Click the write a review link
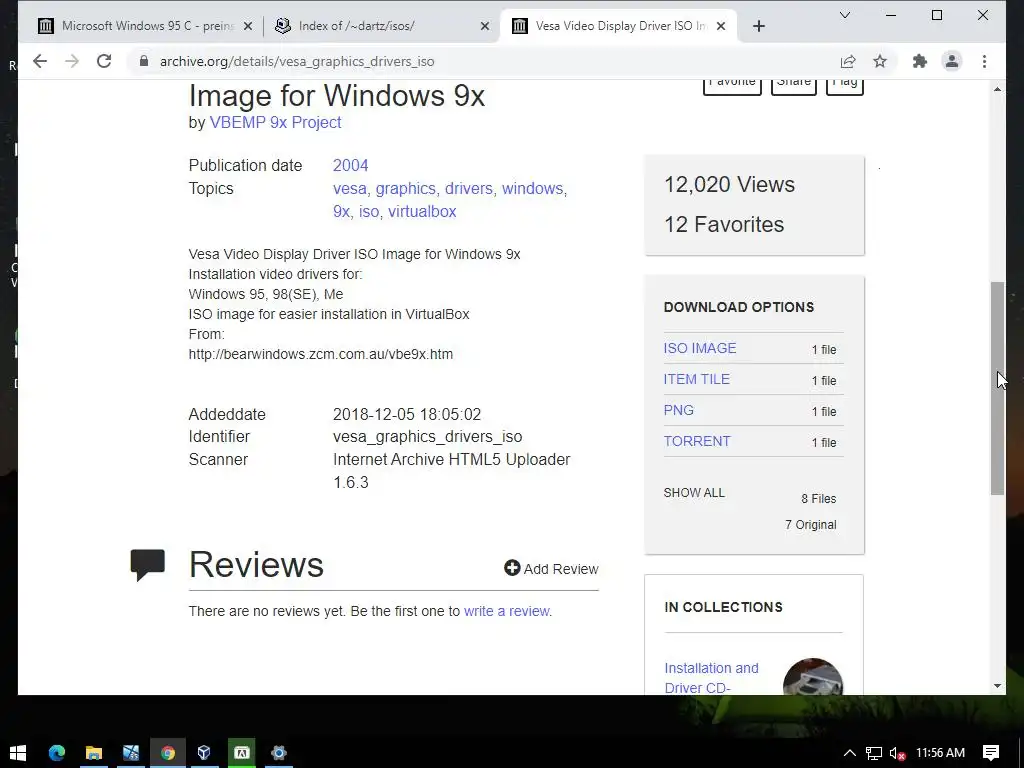Image resolution: width=1024 pixels, height=768 pixels. (506, 611)
